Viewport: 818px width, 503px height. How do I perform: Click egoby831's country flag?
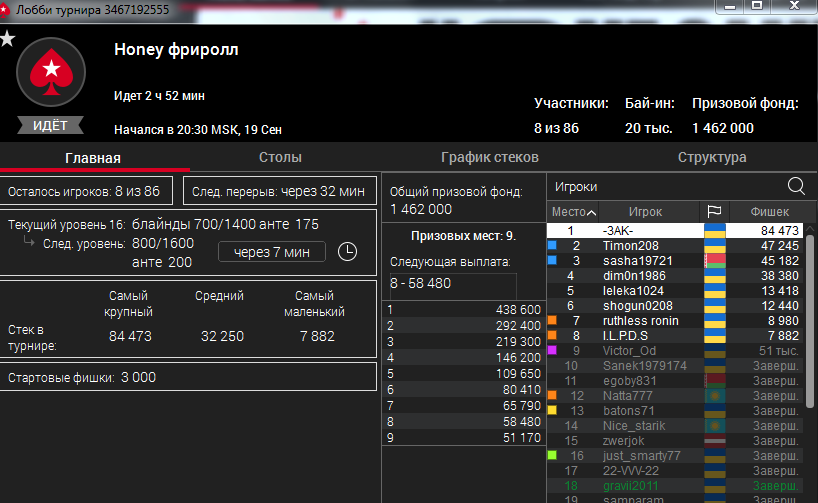[x=715, y=381]
